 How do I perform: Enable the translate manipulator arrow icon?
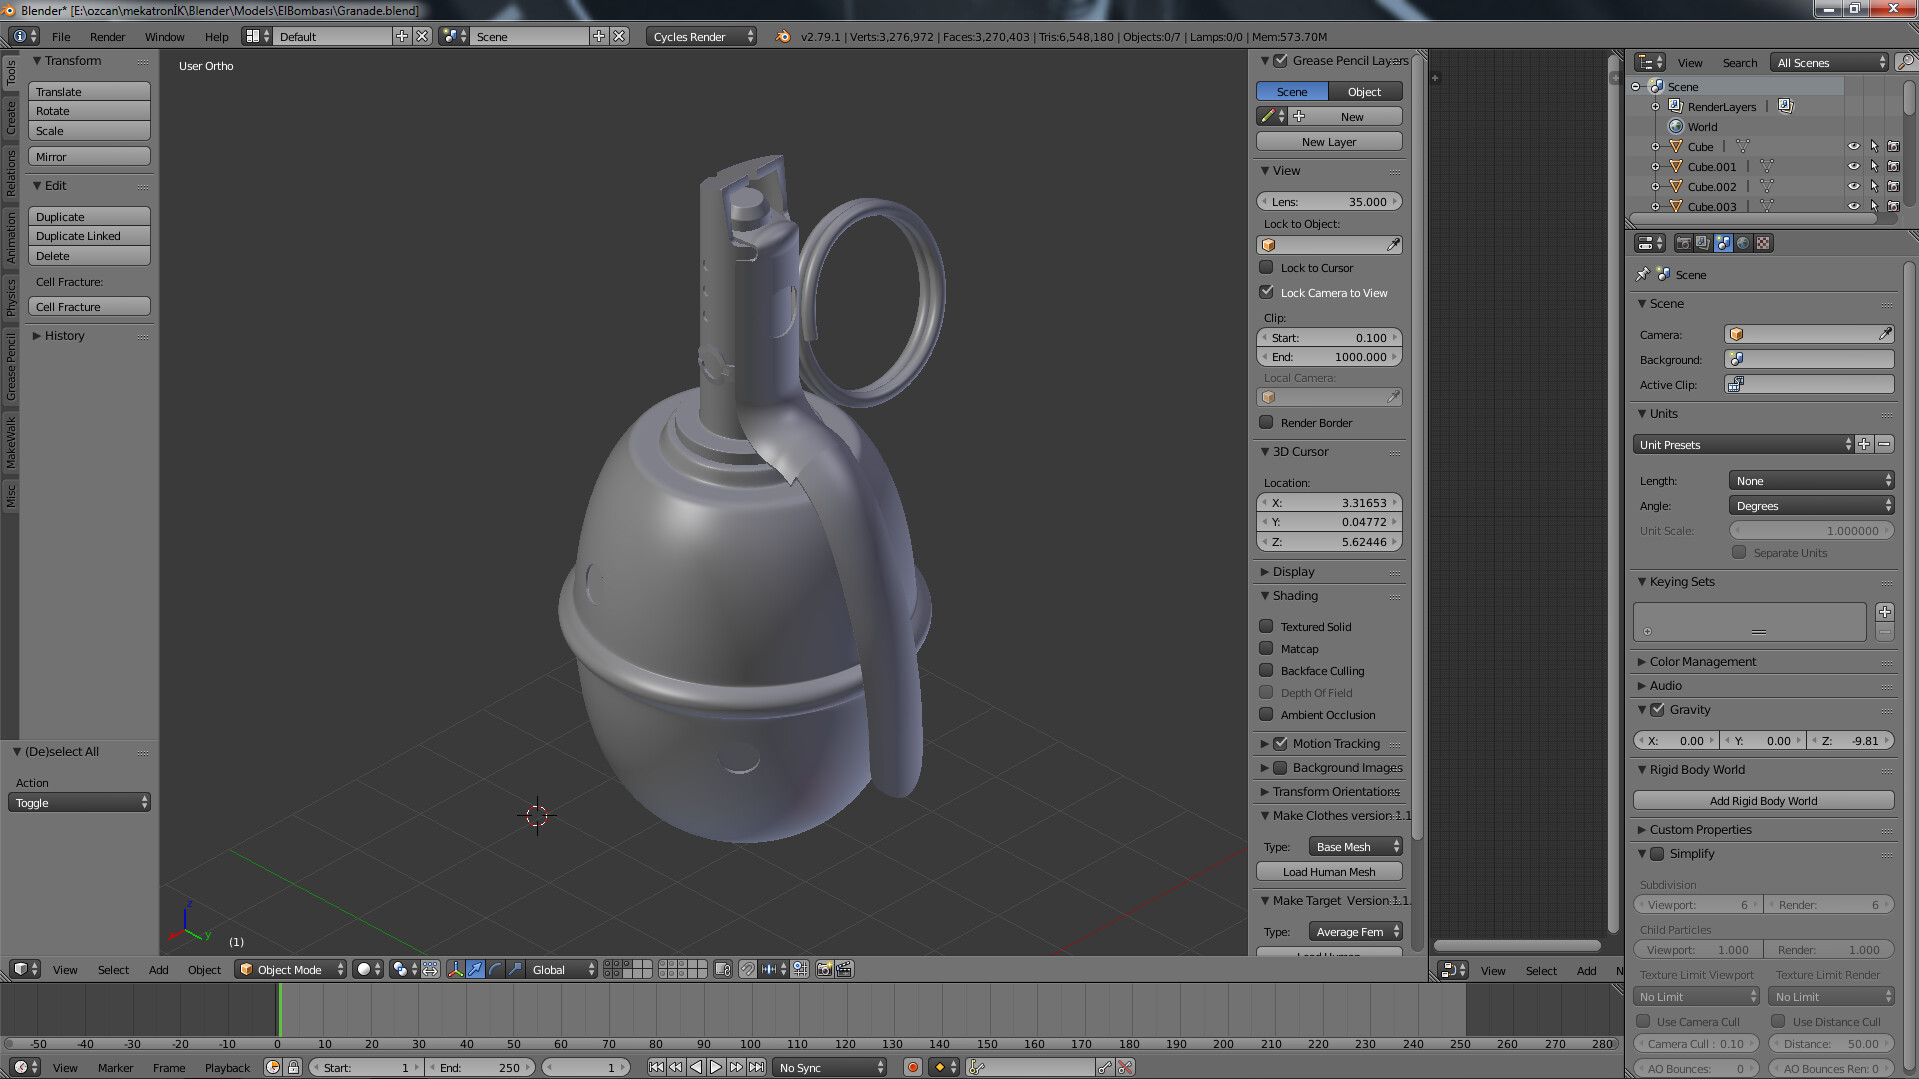click(x=475, y=969)
